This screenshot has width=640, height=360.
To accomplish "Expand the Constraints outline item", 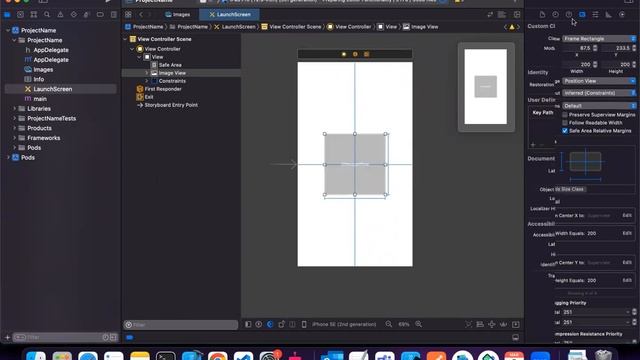I will click(147, 81).
